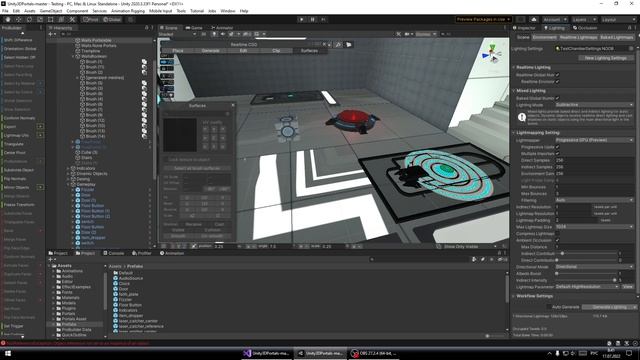Switch to the Occlusion tab
Viewport: 640px width, 360px height.
click(585, 28)
